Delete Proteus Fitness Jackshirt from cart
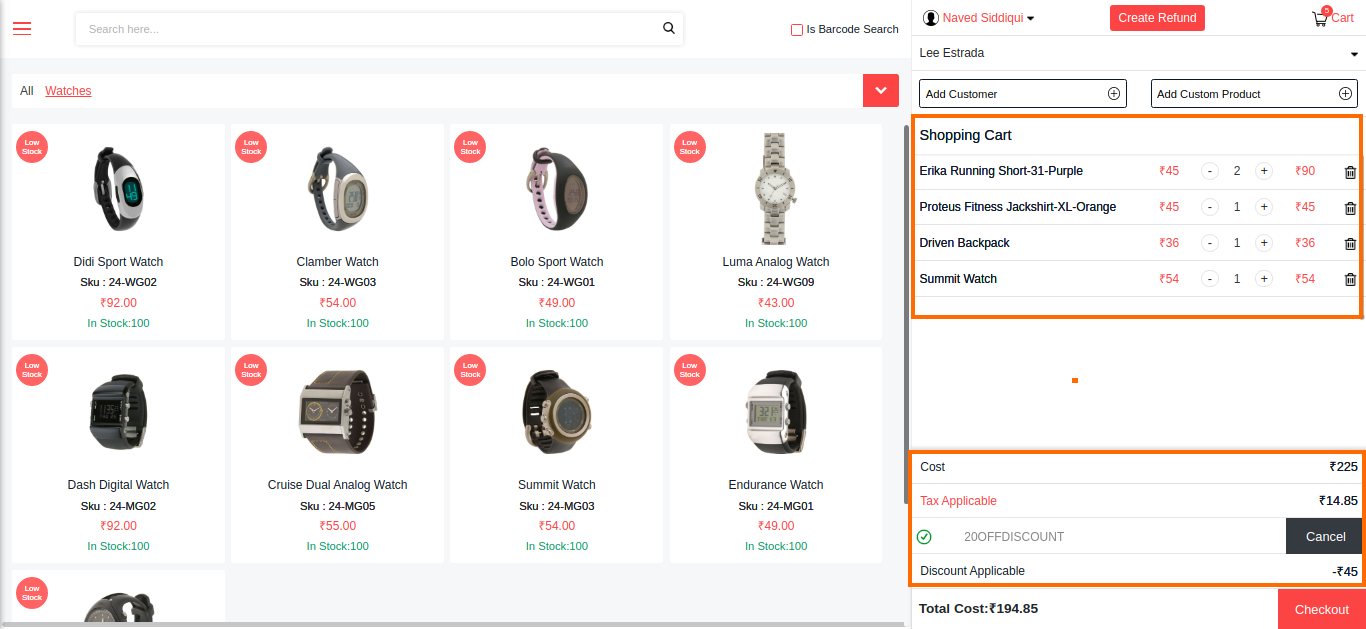 tap(1350, 208)
